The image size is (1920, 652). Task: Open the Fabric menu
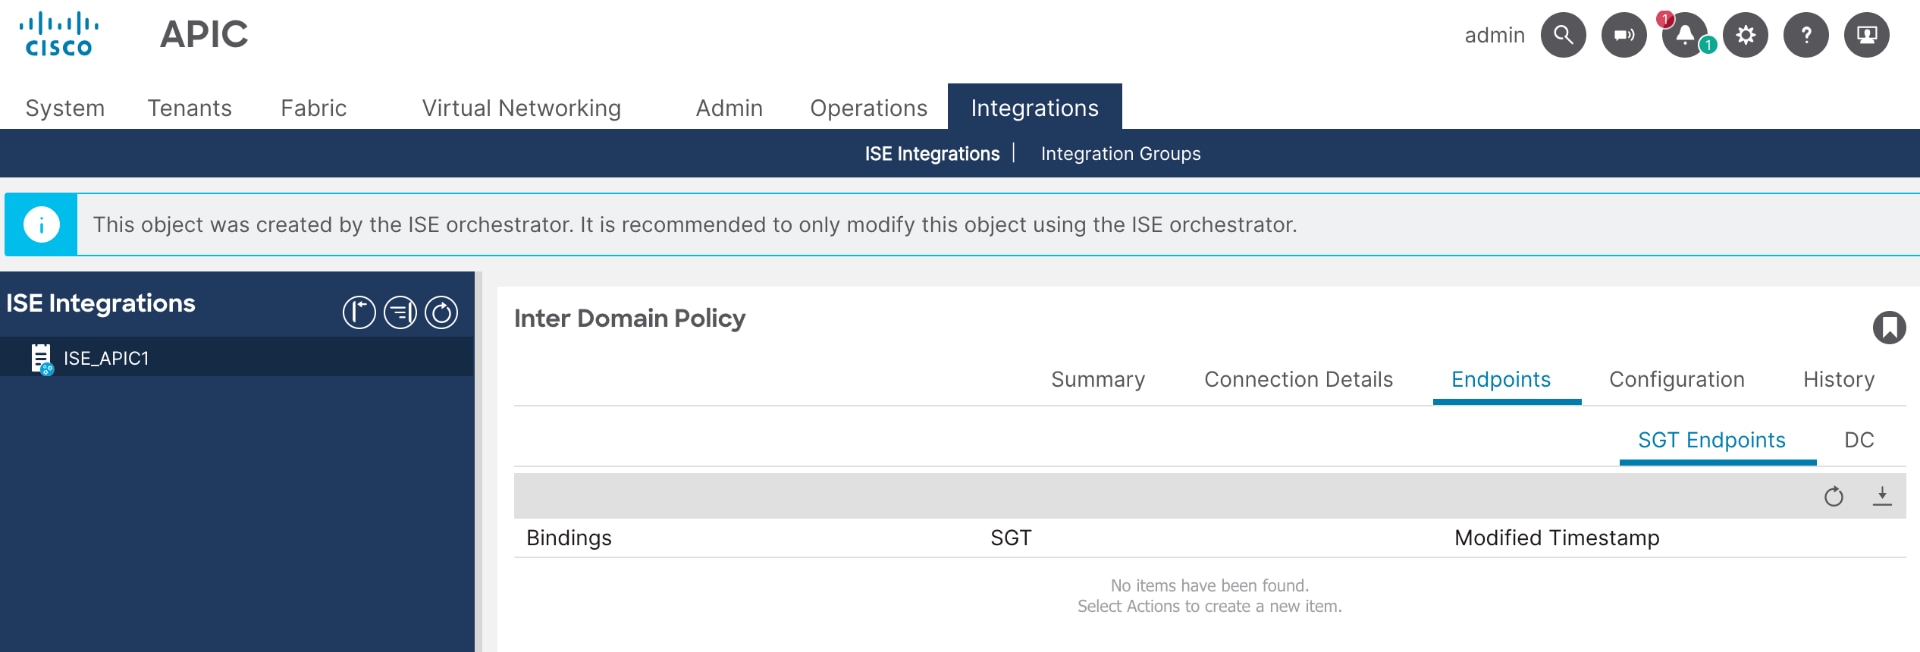coord(314,108)
